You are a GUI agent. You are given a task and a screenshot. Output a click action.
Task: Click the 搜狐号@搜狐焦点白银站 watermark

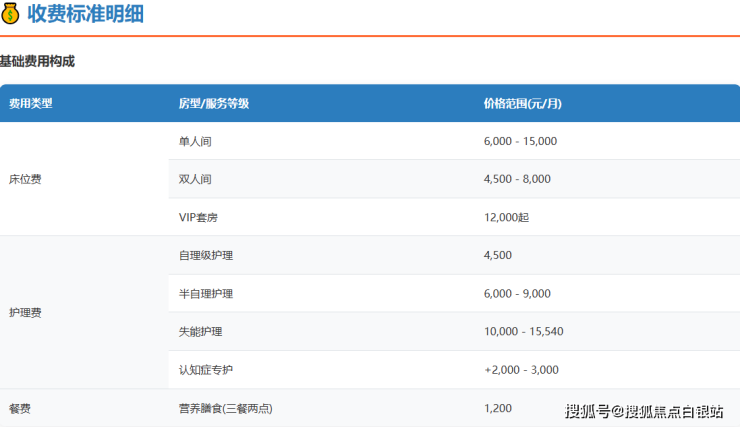(x=645, y=411)
